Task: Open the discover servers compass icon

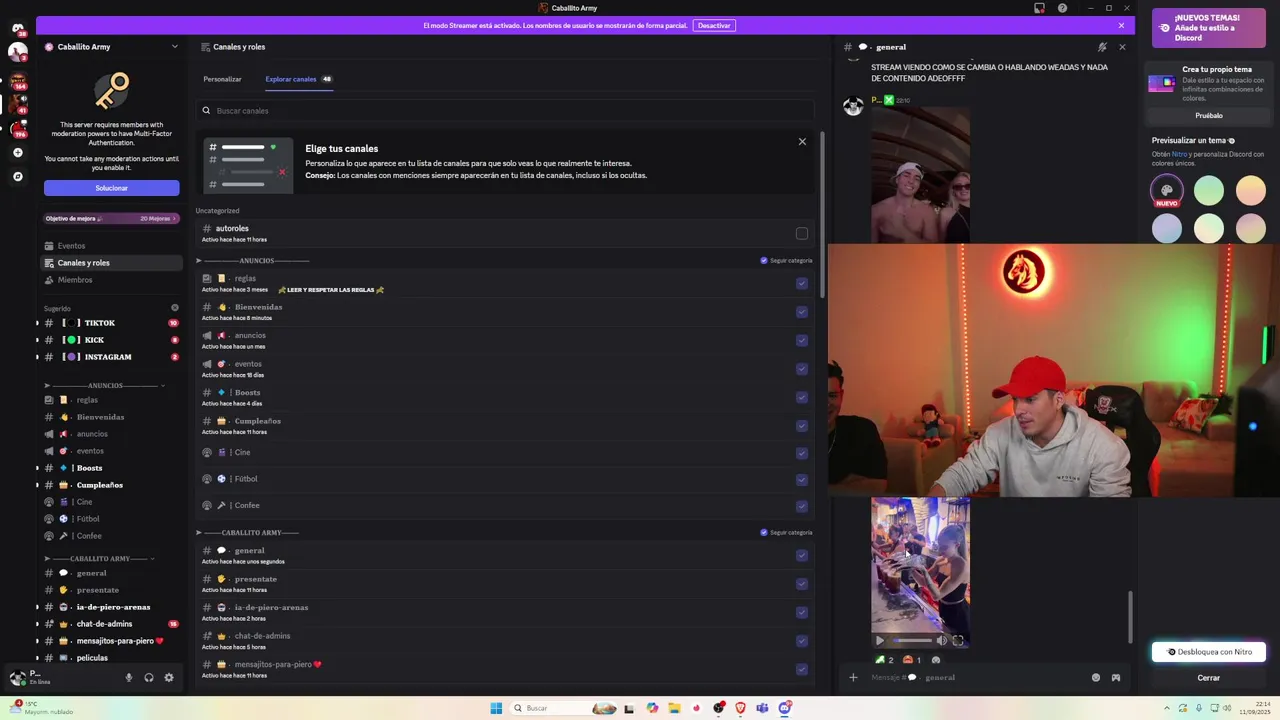Action: pyautogui.click(x=17, y=176)
